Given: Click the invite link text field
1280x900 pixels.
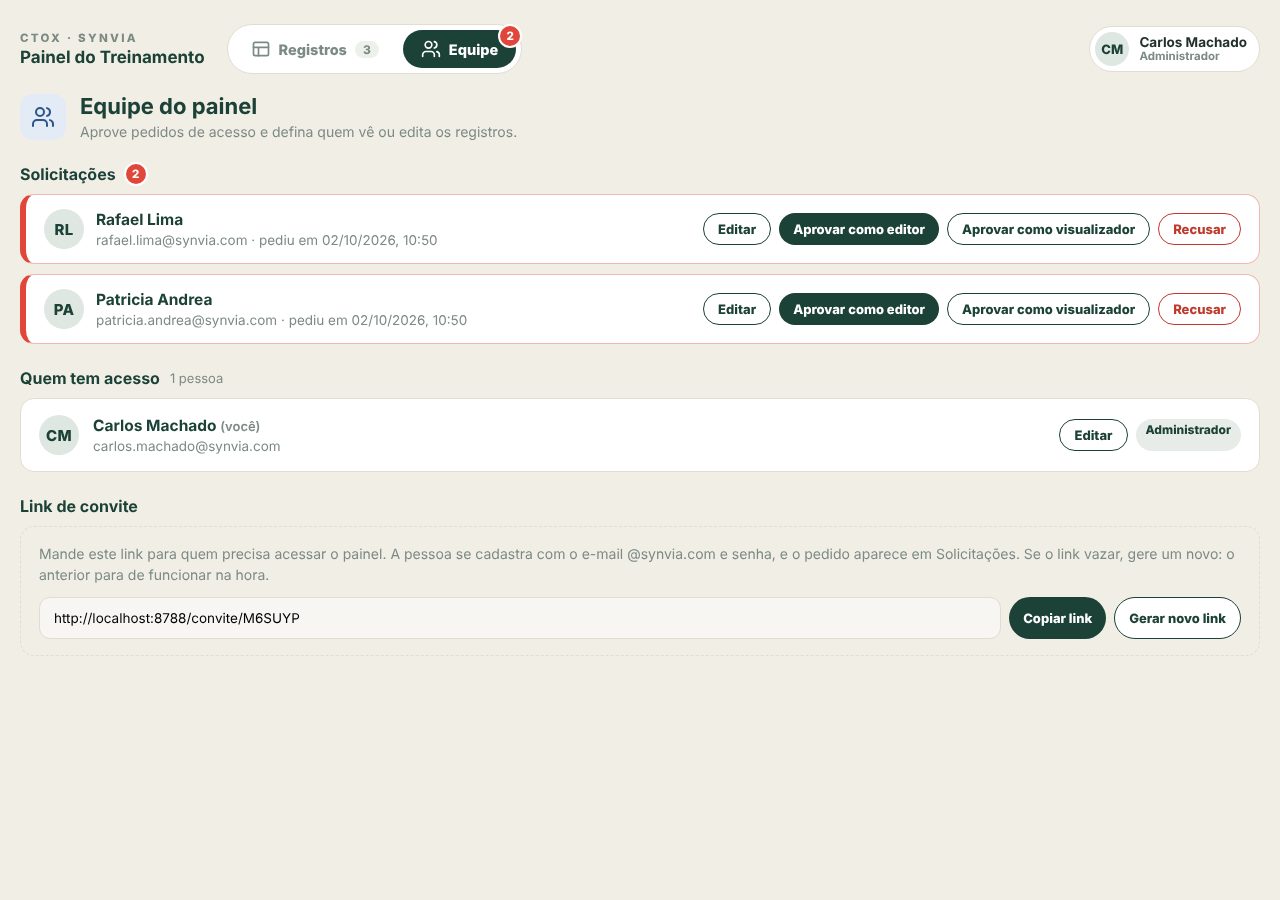Looking at the screenshot, I should [x=520, y=618].
